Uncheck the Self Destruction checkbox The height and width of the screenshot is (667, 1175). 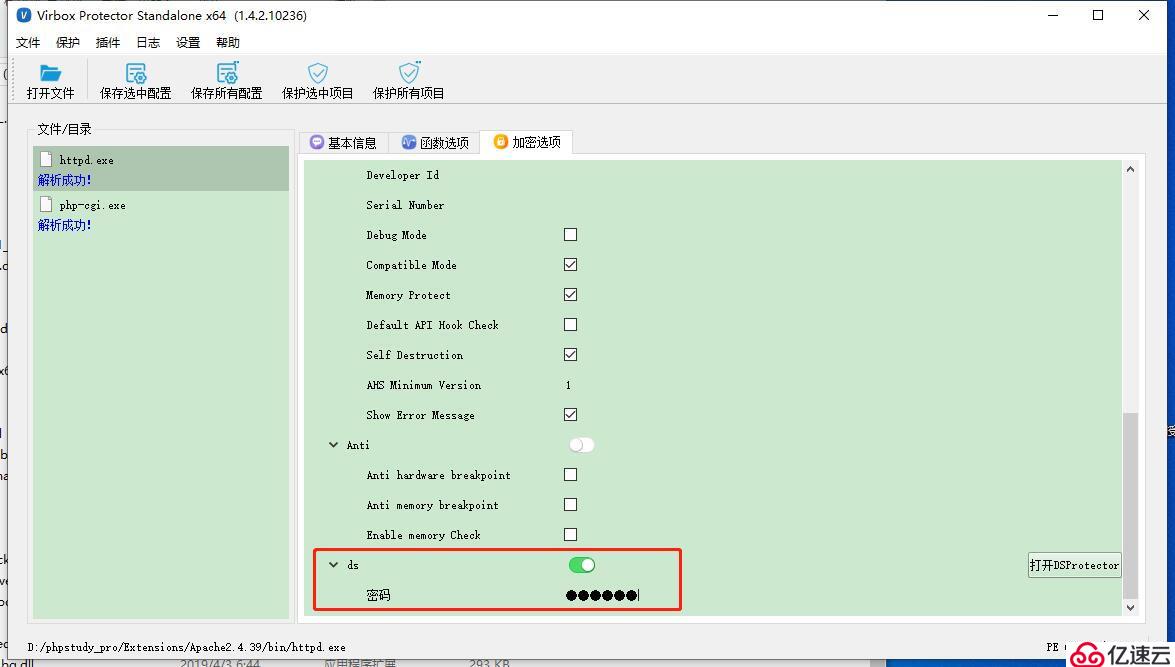pos(570,354)
